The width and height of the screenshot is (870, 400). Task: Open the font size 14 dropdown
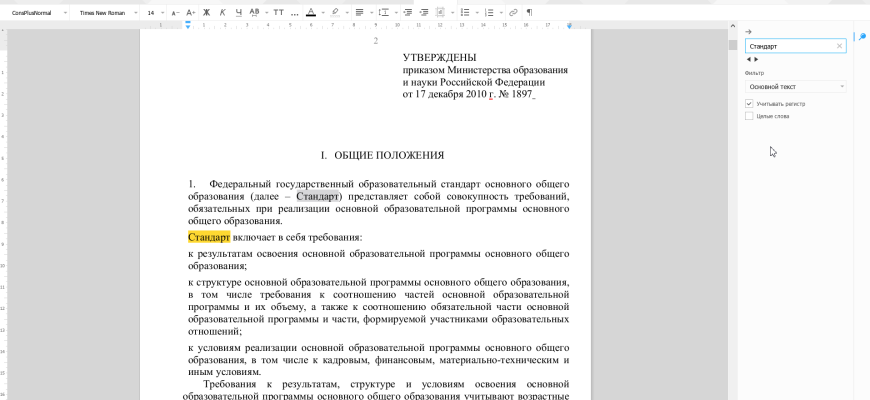155,12
